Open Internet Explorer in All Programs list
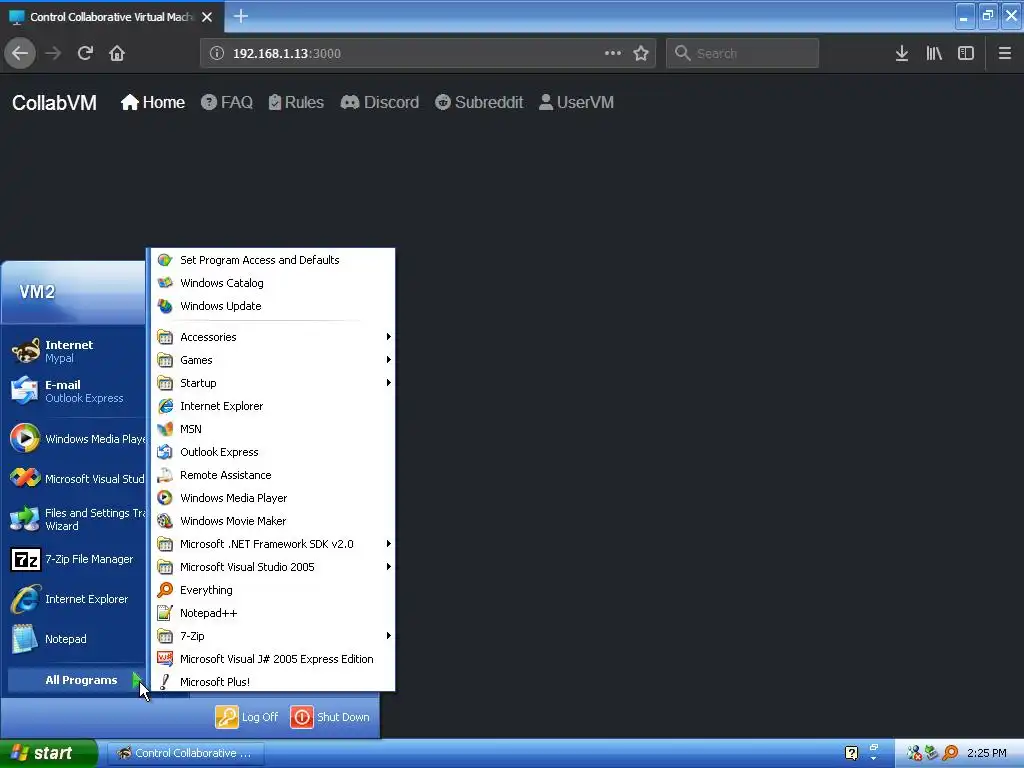This screenshot has height=768, width=1024. coord(273,406)
